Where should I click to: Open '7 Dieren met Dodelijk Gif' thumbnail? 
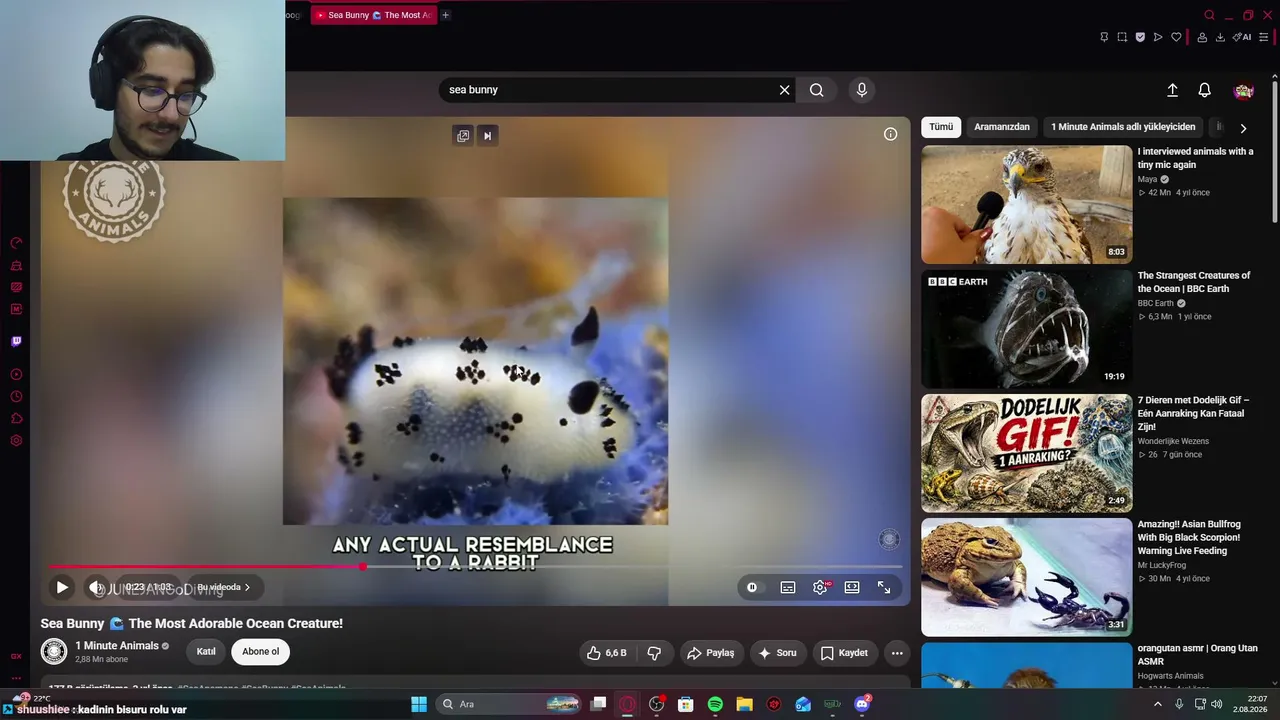click(x=1027, y=453)
